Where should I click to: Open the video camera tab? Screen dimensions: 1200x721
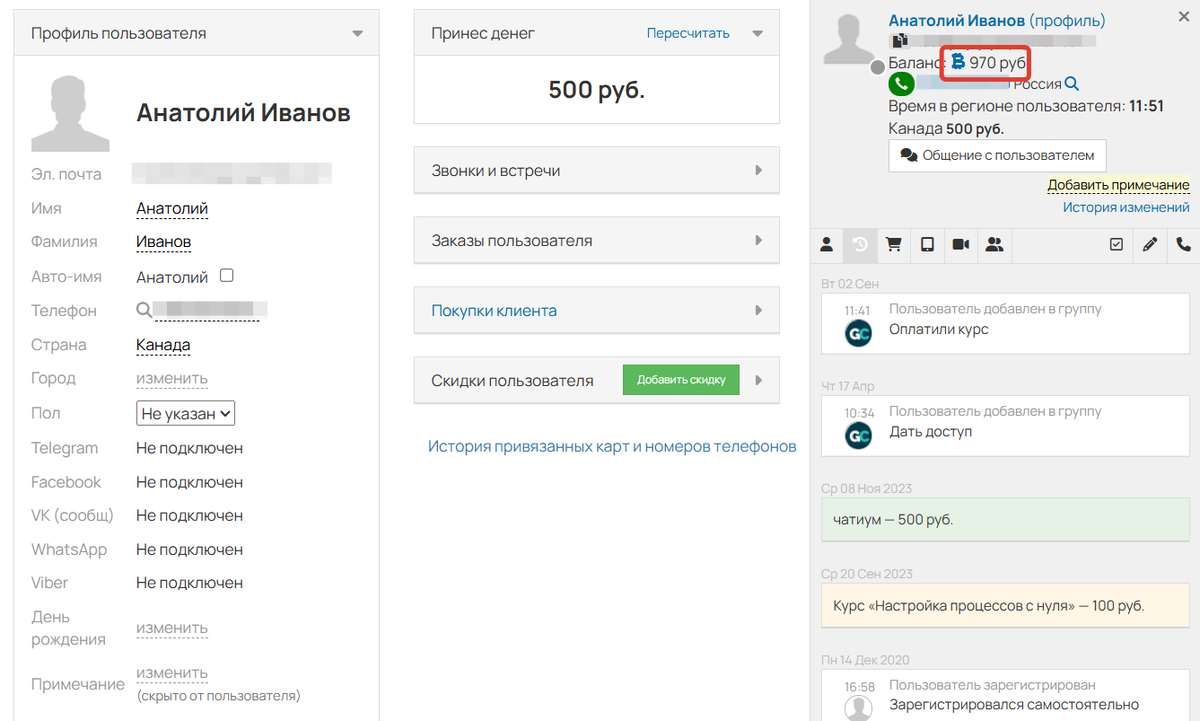961,245
